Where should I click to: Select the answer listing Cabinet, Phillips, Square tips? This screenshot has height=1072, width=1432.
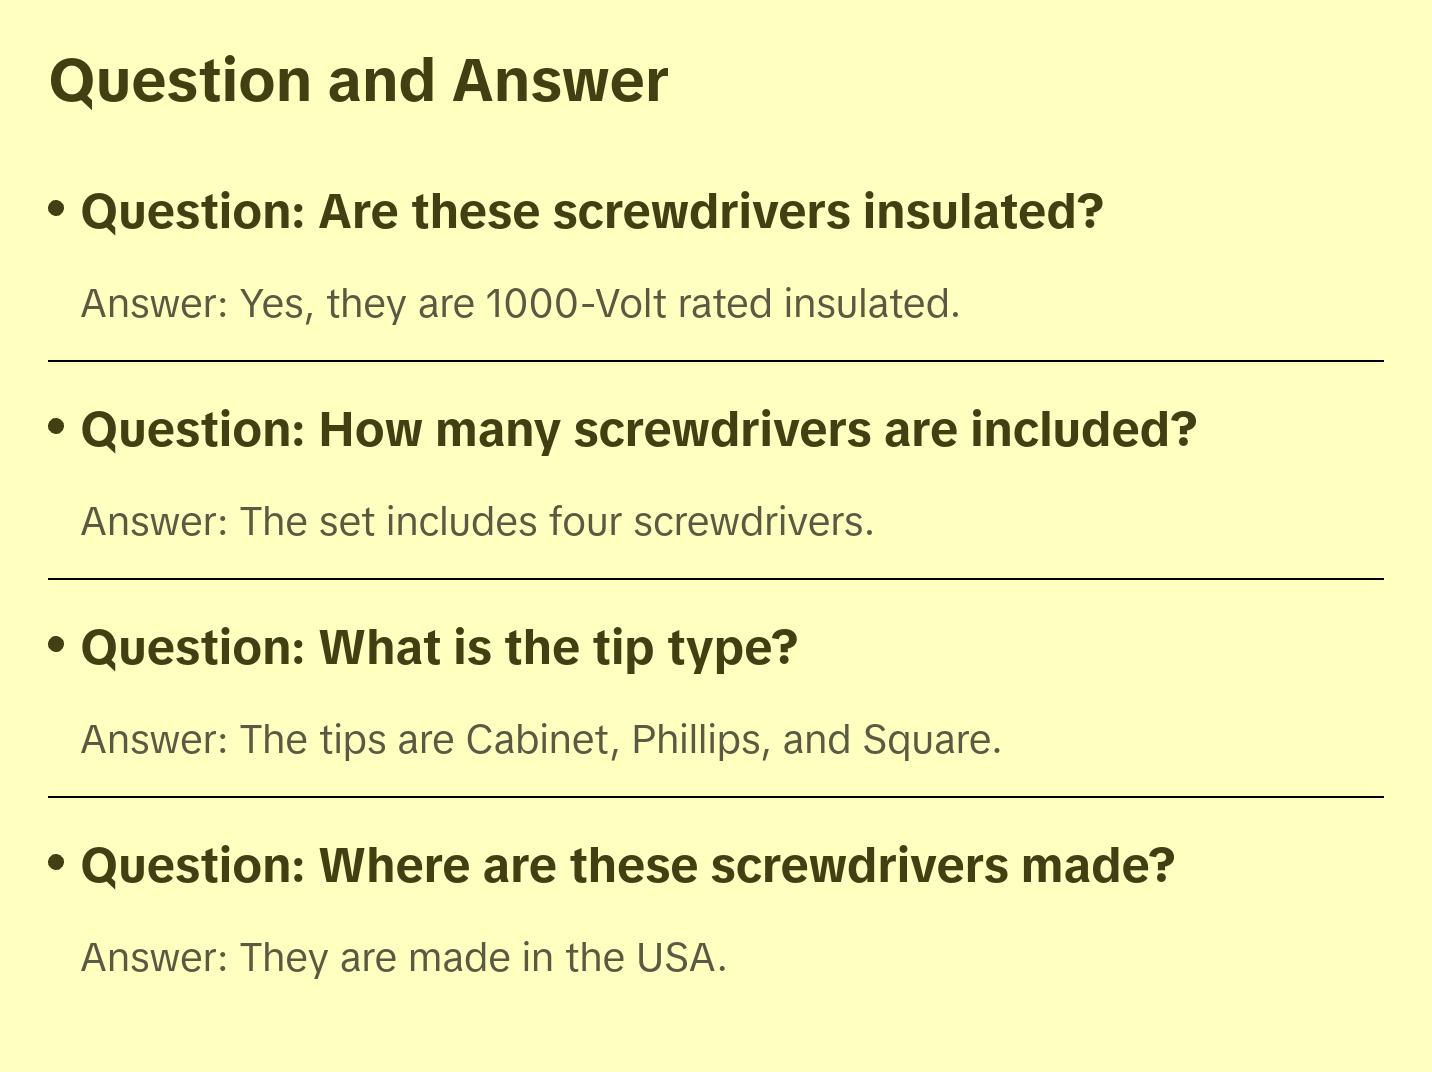click(540, 740)
